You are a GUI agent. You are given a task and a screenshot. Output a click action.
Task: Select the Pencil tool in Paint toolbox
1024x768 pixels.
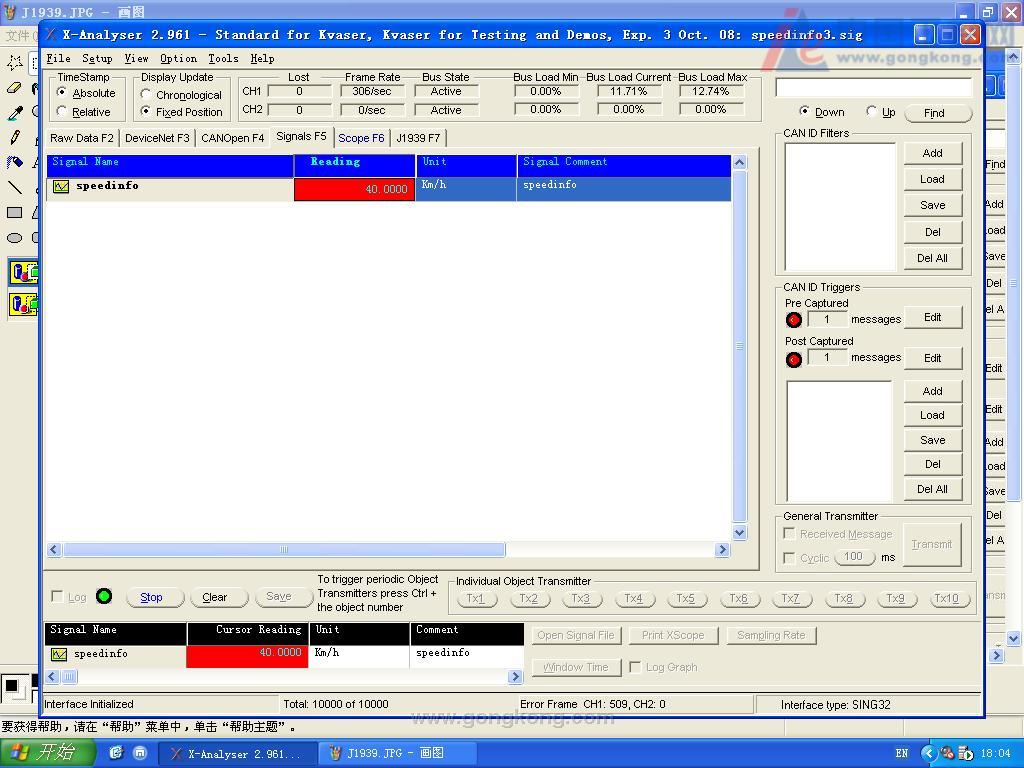coord(15,138)
